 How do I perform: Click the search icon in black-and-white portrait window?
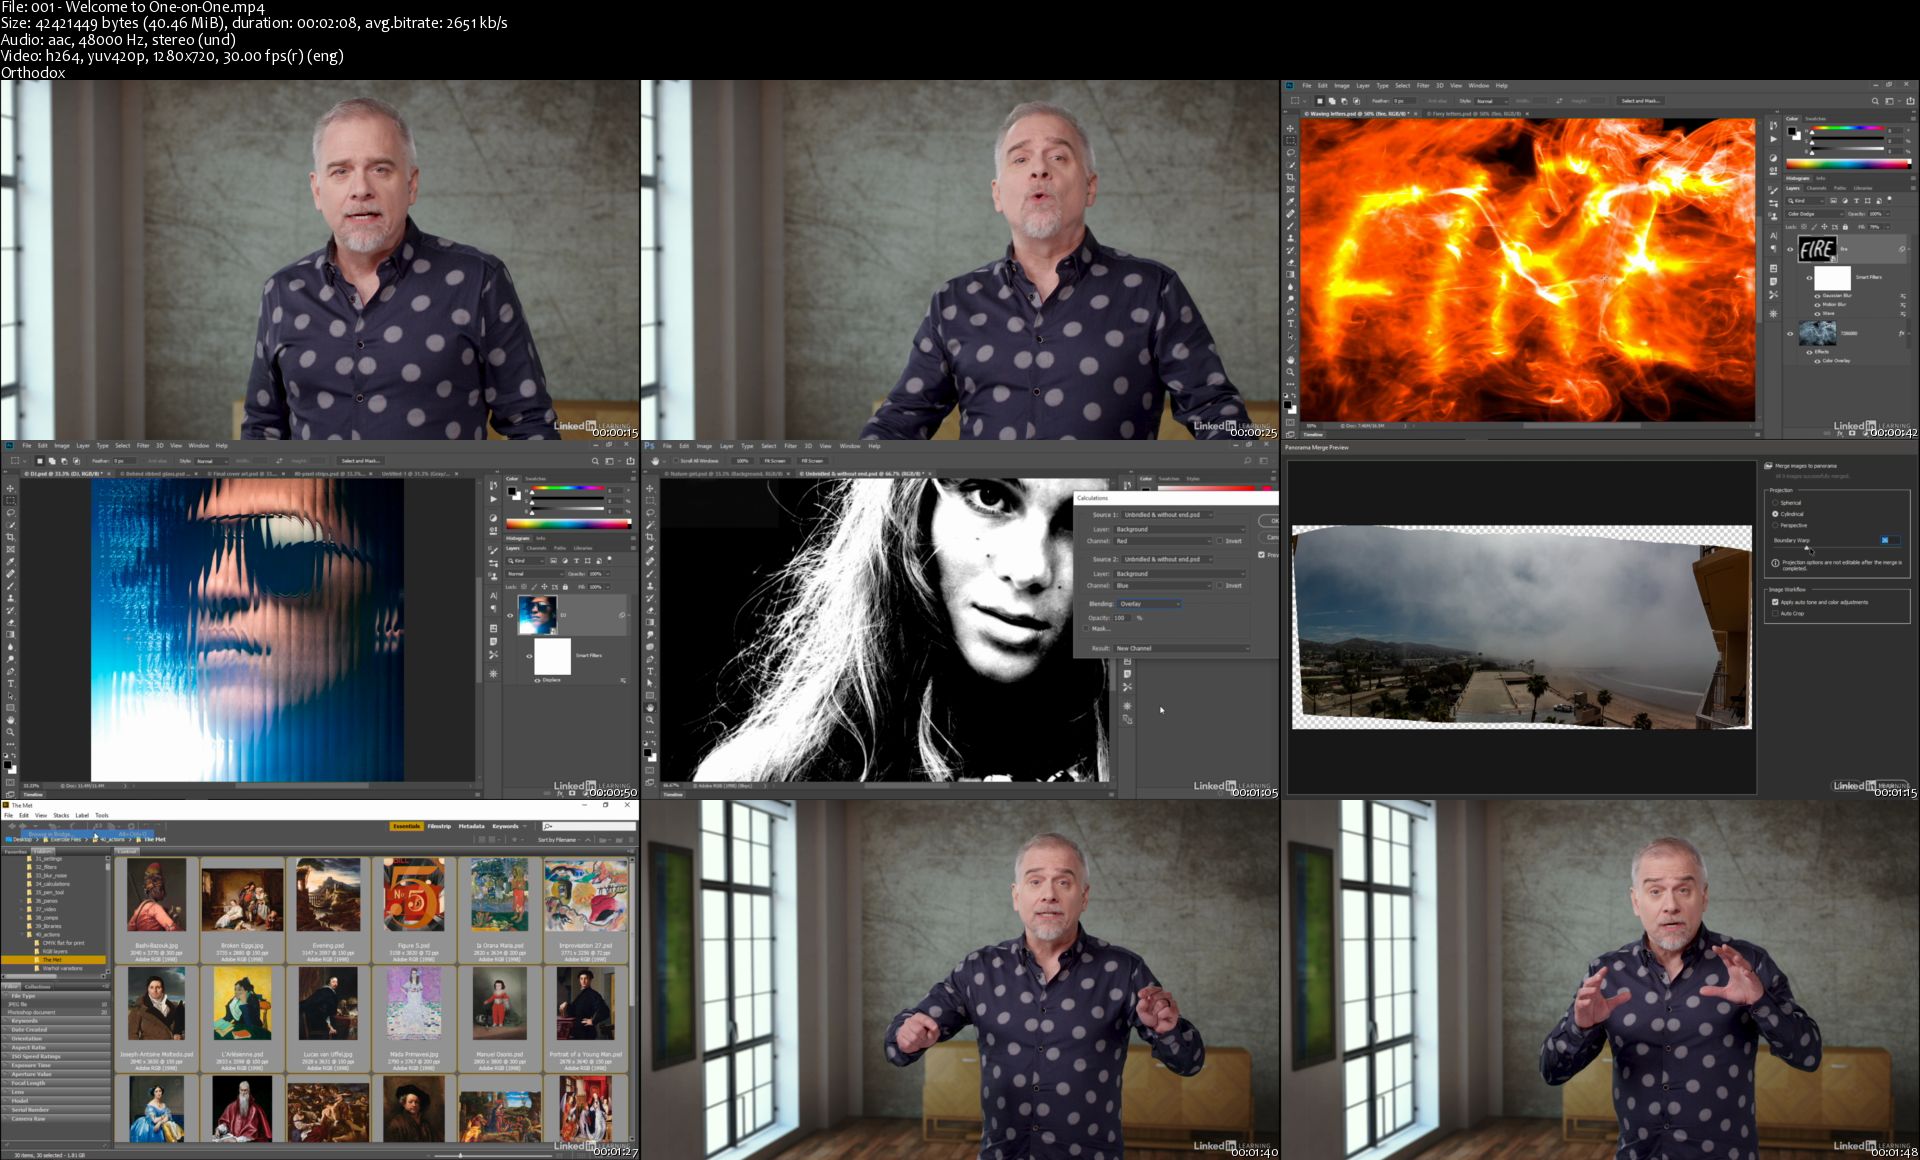1247,461
